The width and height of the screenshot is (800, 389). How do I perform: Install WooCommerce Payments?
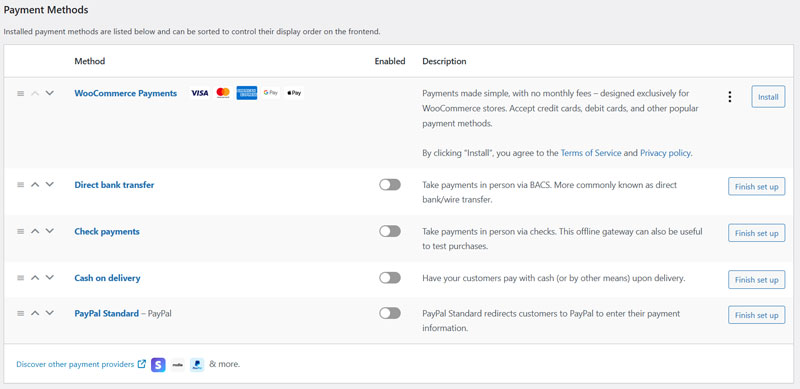tap(768, 96)
